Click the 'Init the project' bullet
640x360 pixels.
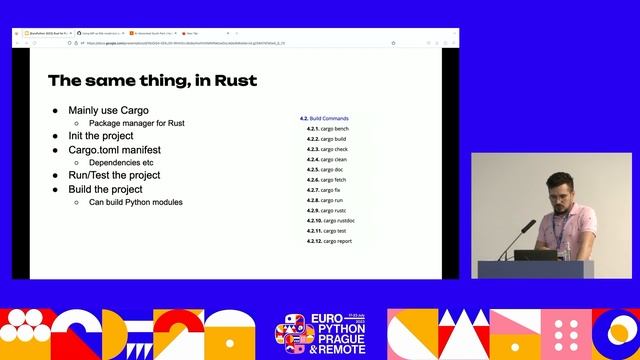pos(101,136)
